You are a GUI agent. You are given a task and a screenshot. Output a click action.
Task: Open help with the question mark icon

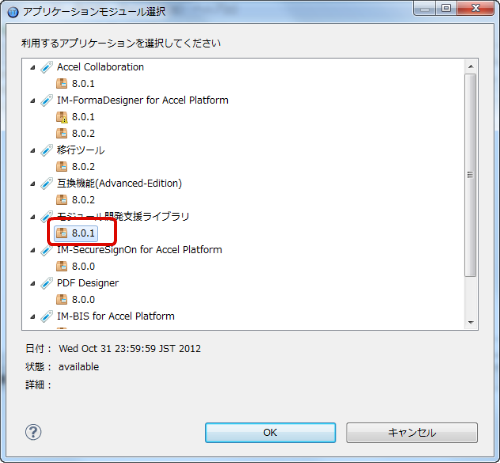click(33, 432)
